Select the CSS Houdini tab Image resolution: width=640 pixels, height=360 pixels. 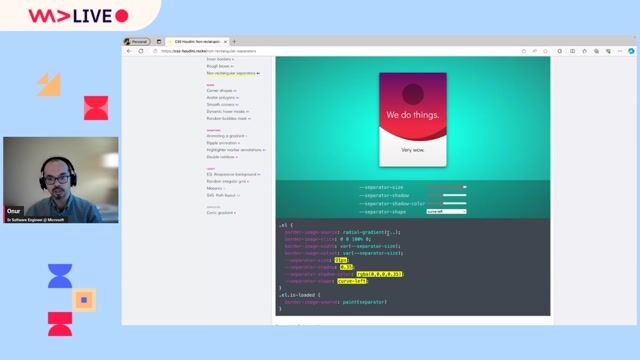pyautogui.click(x=198, y=42)
